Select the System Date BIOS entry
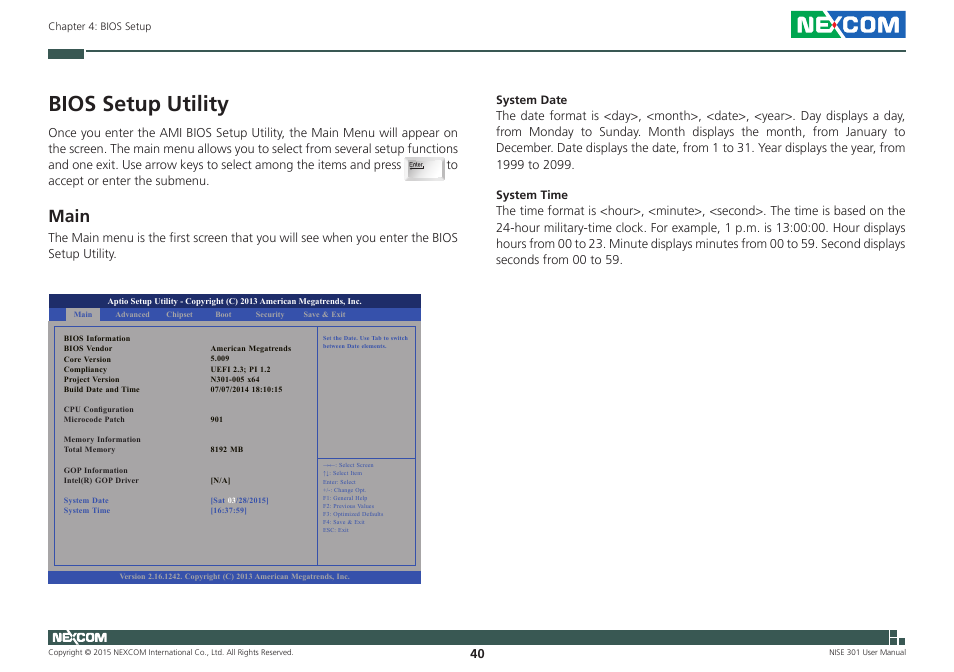Image resolution: width=954 pixels, height=672 pixels. coord(86,501)
